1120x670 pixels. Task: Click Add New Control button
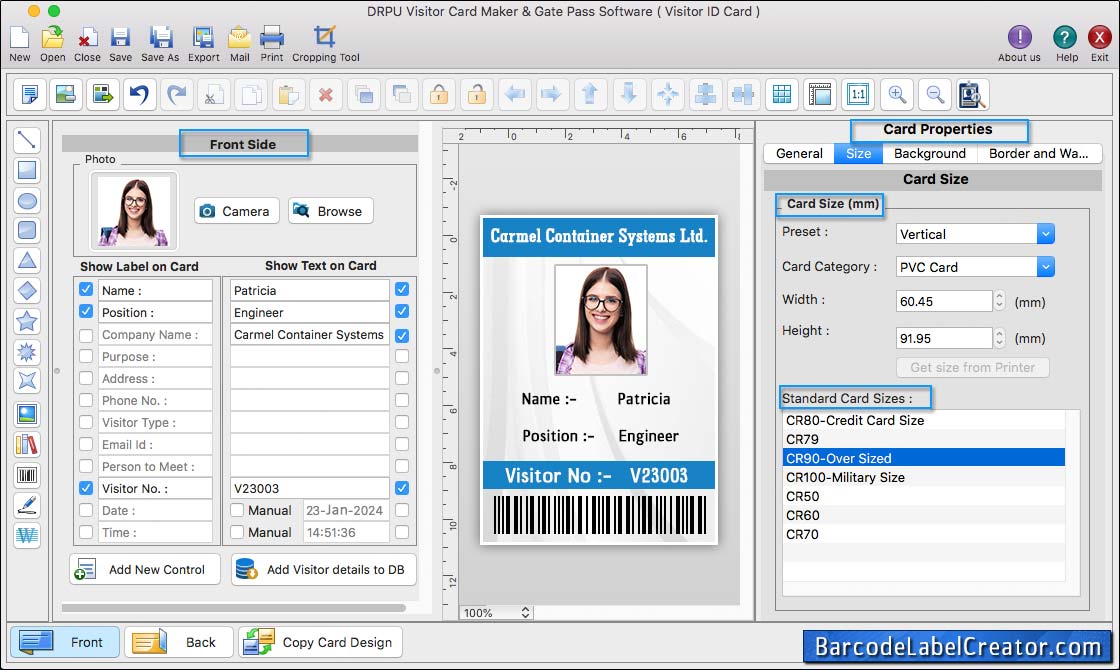145,569
